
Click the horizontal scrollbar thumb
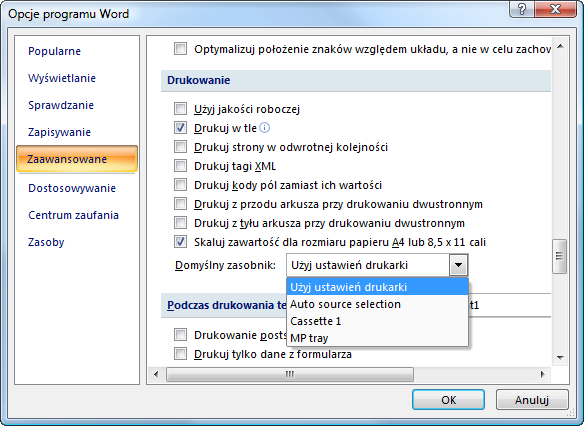(x=290, y=374)
